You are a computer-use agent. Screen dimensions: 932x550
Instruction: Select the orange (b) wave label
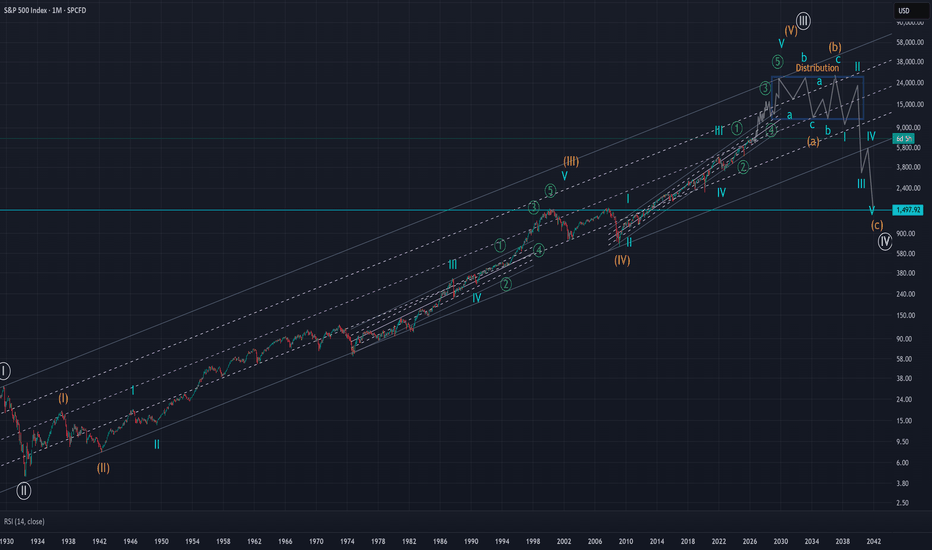pos(834,47)
